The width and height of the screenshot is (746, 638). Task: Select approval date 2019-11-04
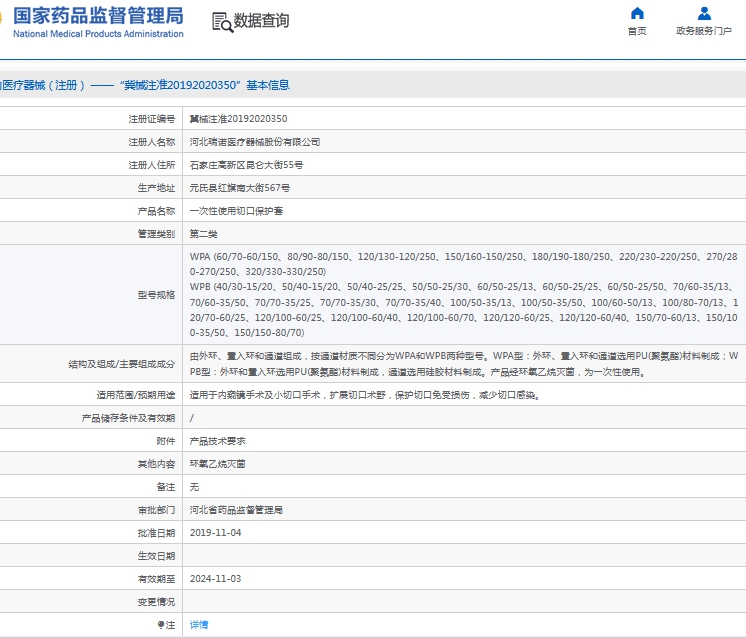pos(216,533)
